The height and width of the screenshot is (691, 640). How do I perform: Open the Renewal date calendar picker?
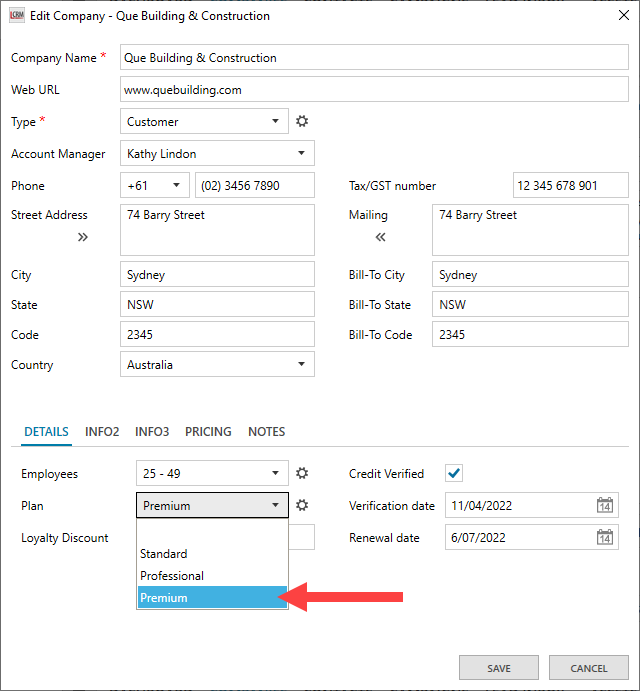pos(605,538)
